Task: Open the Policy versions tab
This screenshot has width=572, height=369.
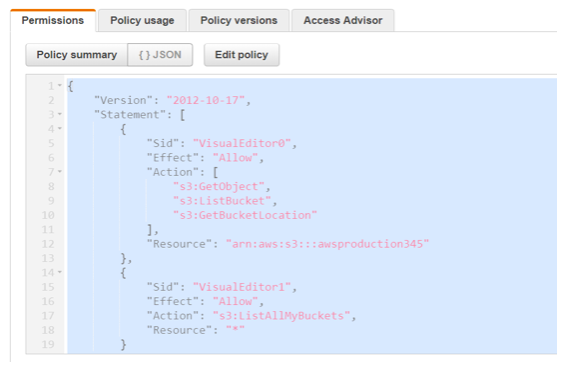Action: pos(239,20)
